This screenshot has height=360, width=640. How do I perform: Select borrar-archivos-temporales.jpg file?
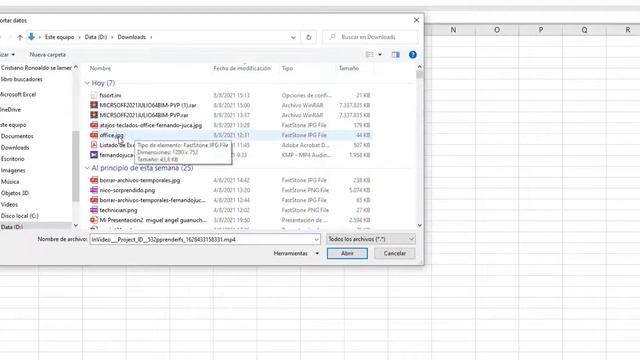[x=140, y=180]
